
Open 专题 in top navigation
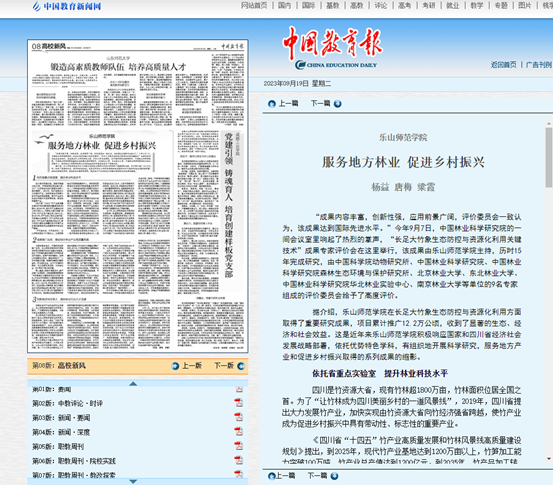tap(501, 6)
